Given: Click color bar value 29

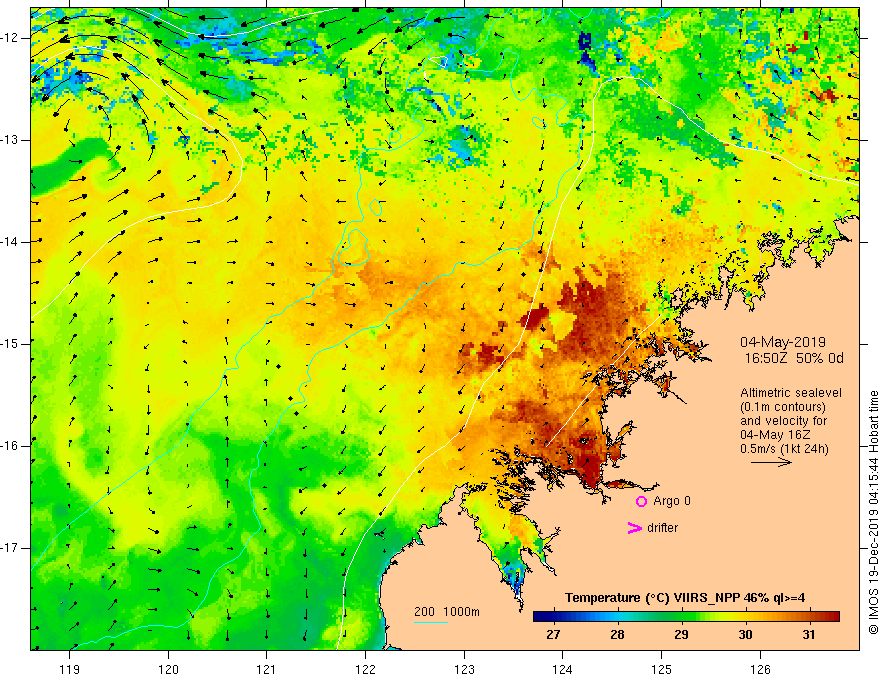Looking at the screenshot, I should point(681,635).
